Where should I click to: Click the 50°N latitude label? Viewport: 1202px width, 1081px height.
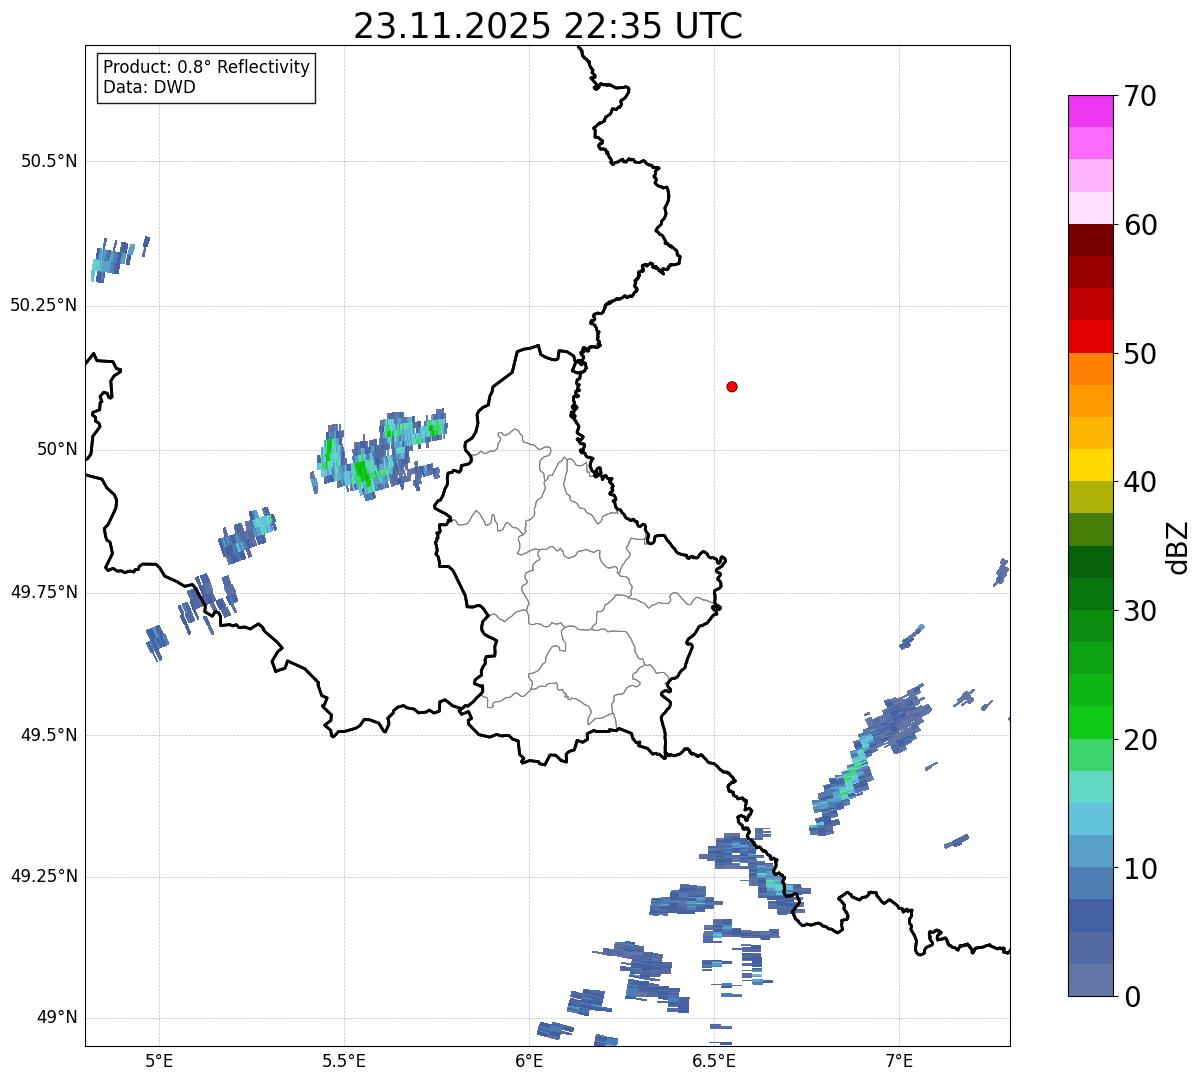pyautogui.click(x=57, y=449)
